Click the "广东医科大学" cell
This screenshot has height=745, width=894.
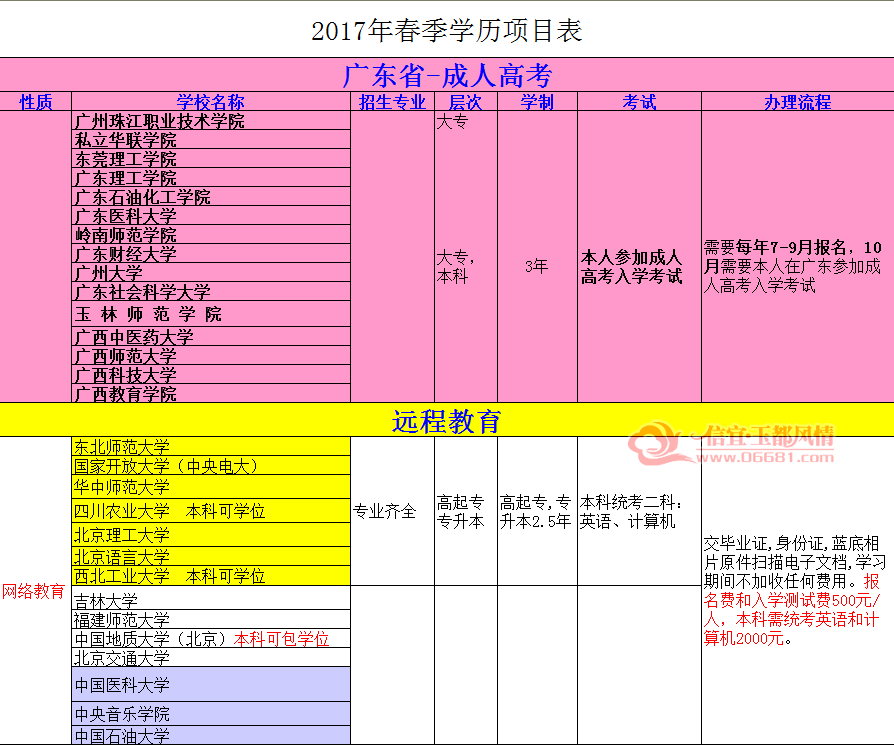point(211,215)
